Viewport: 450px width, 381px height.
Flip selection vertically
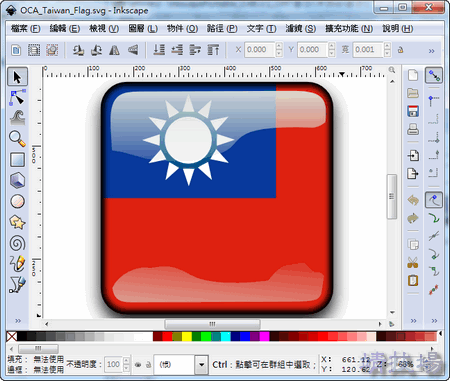133,50
